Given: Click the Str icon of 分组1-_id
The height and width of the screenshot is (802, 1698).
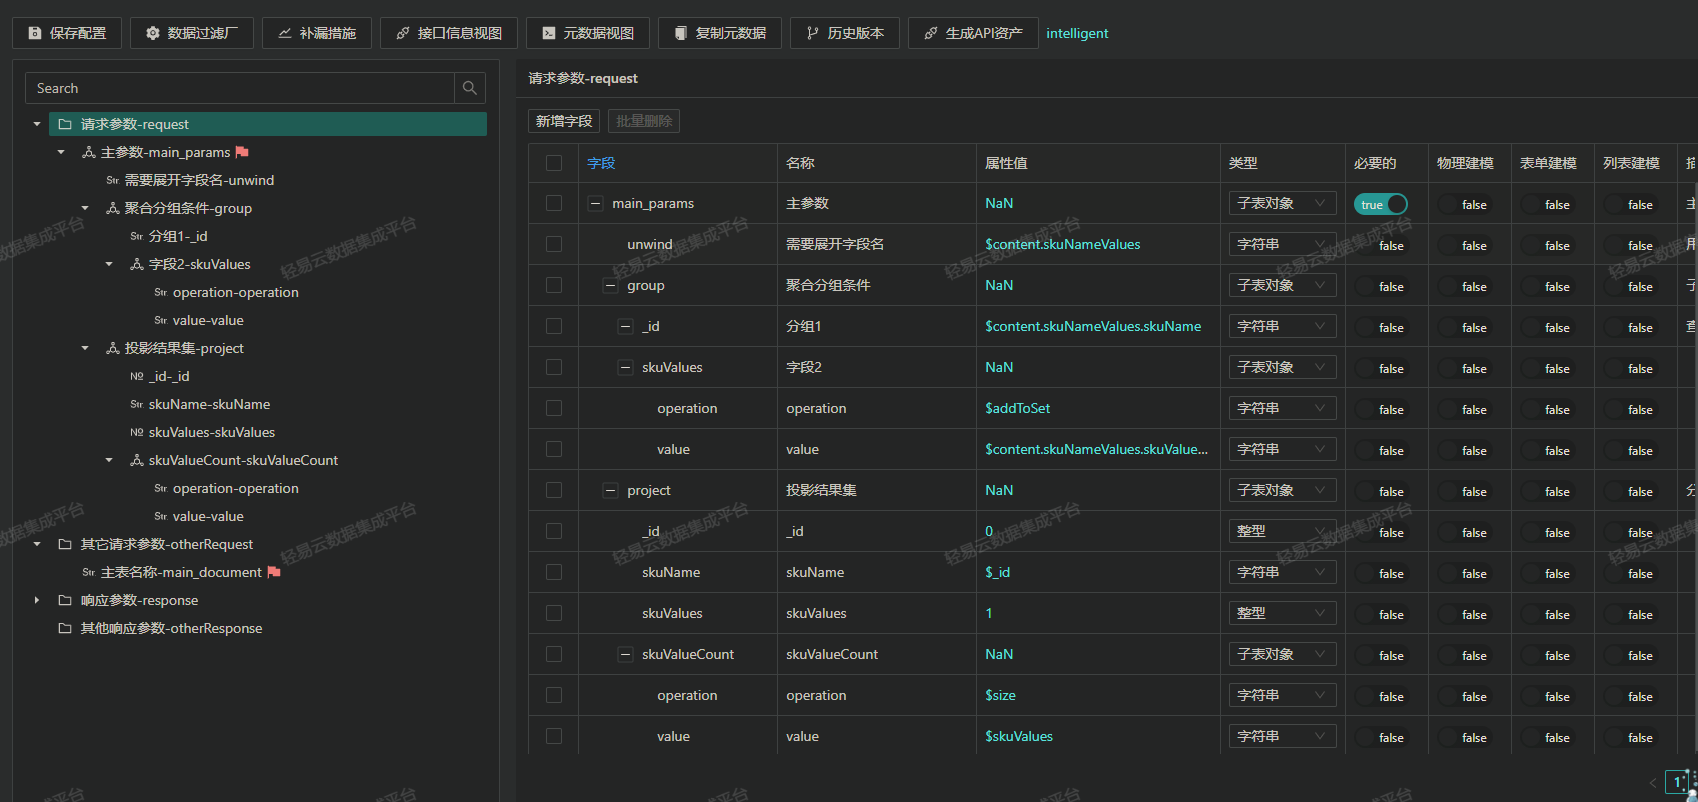Looking at the screenshot, I should coord(137,236).
